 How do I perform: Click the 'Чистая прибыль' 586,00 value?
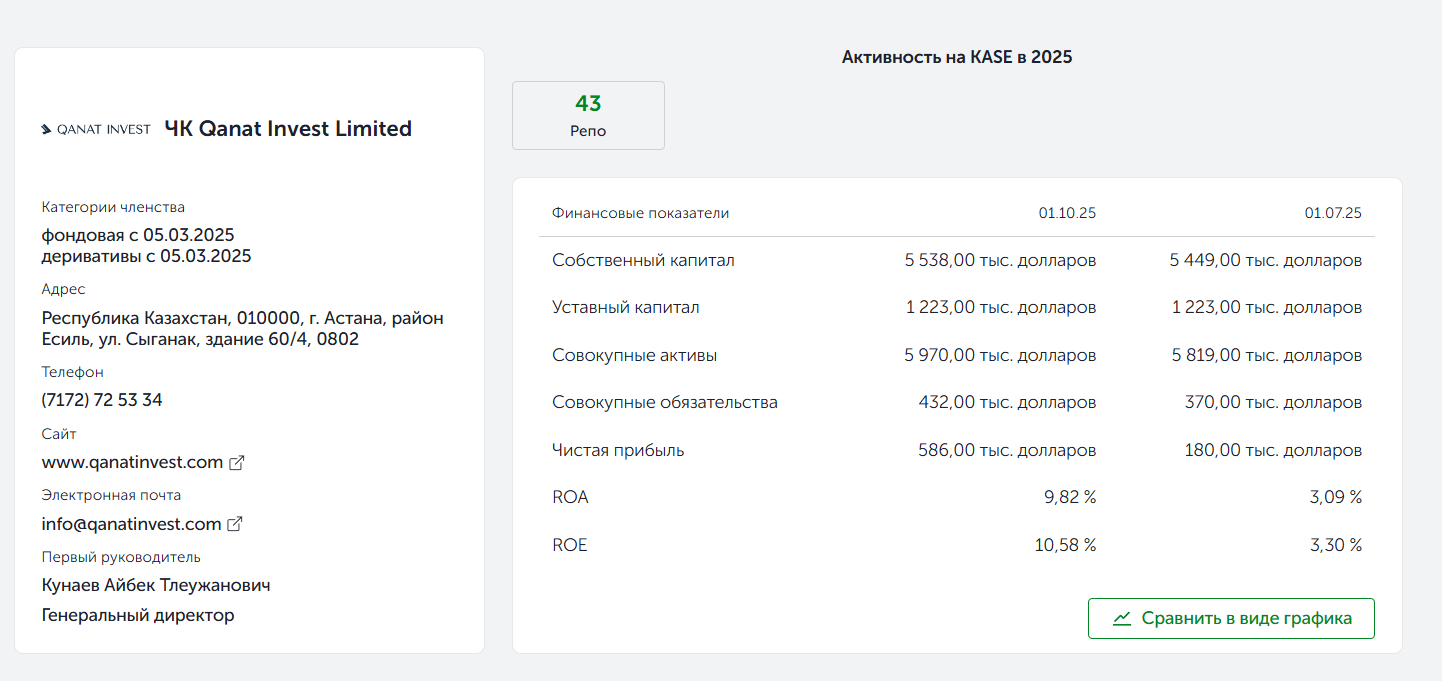[x=1007, y=450]
